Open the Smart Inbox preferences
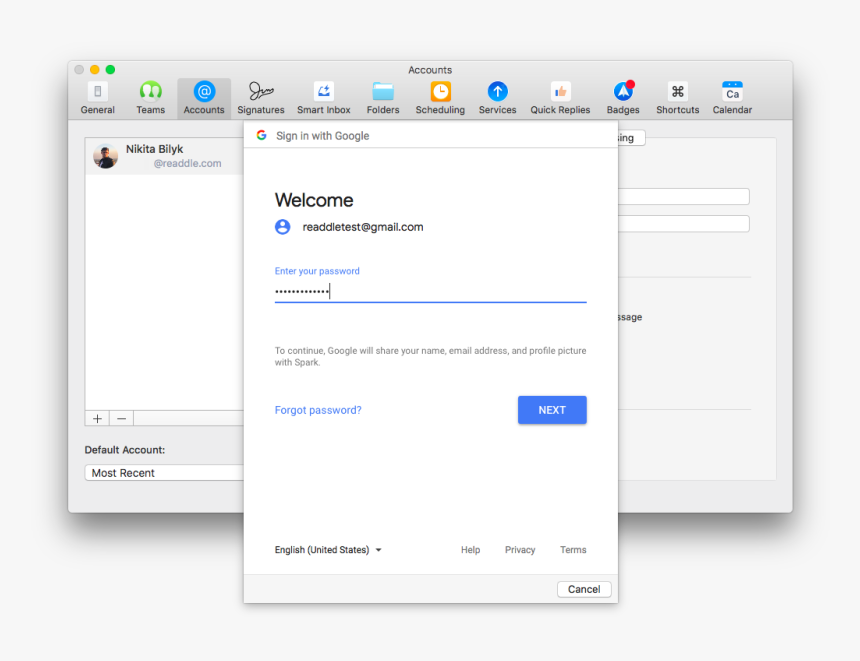The width and height of the screenshot is (860, 661). 324,98
